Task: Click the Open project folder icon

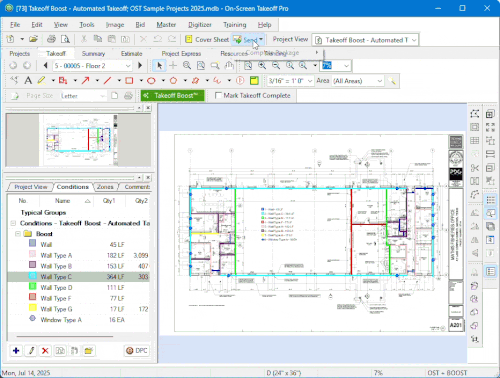Action: [x=33, y=39]
